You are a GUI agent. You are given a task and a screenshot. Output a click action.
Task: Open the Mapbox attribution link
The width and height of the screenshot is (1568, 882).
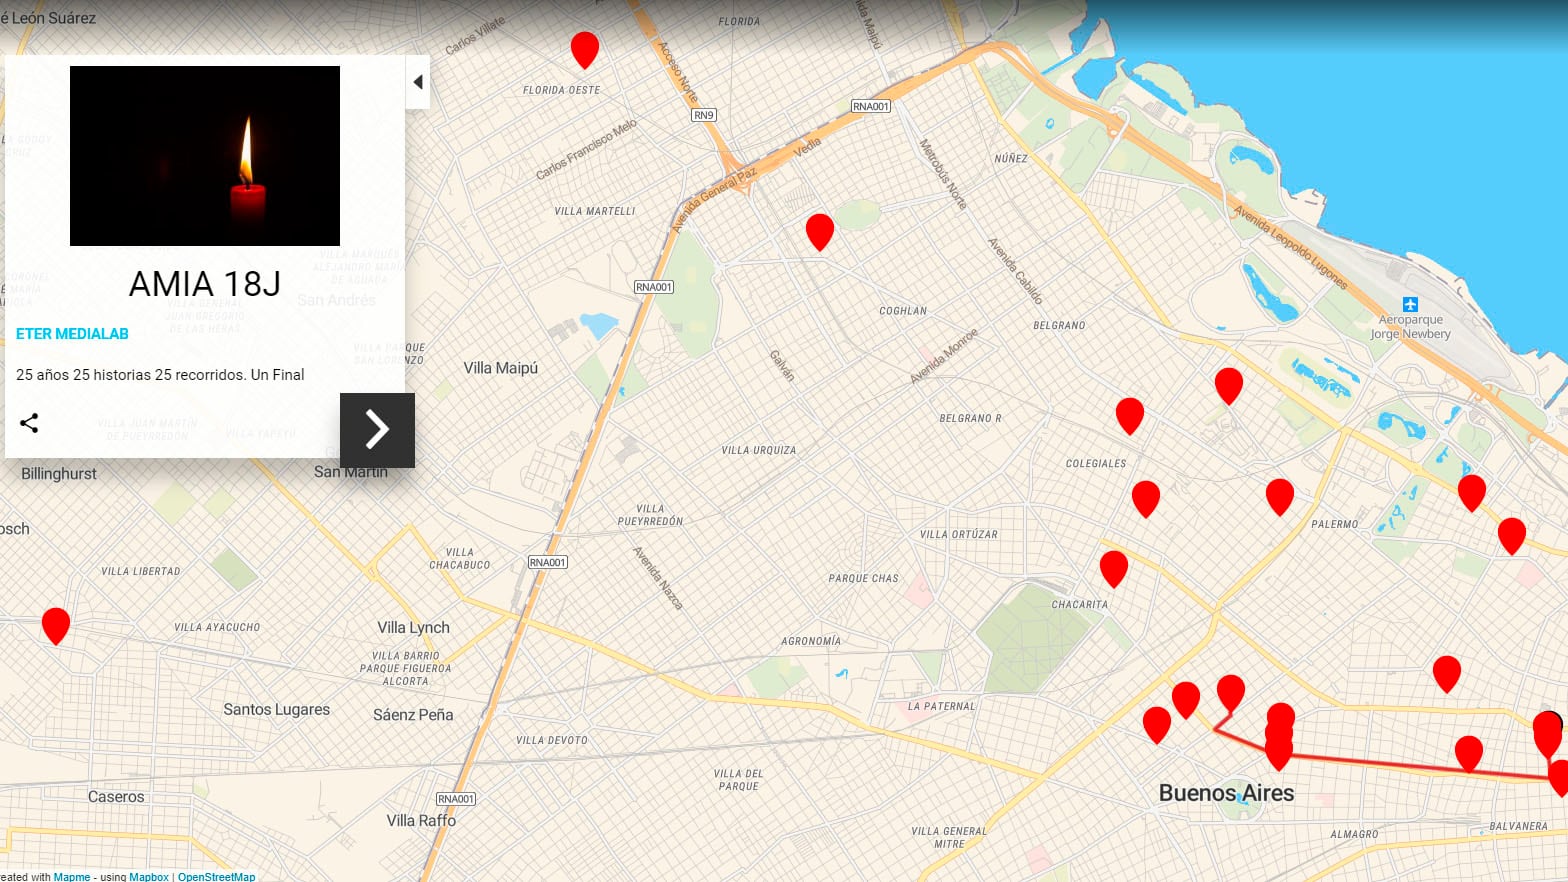click(149, 877)
